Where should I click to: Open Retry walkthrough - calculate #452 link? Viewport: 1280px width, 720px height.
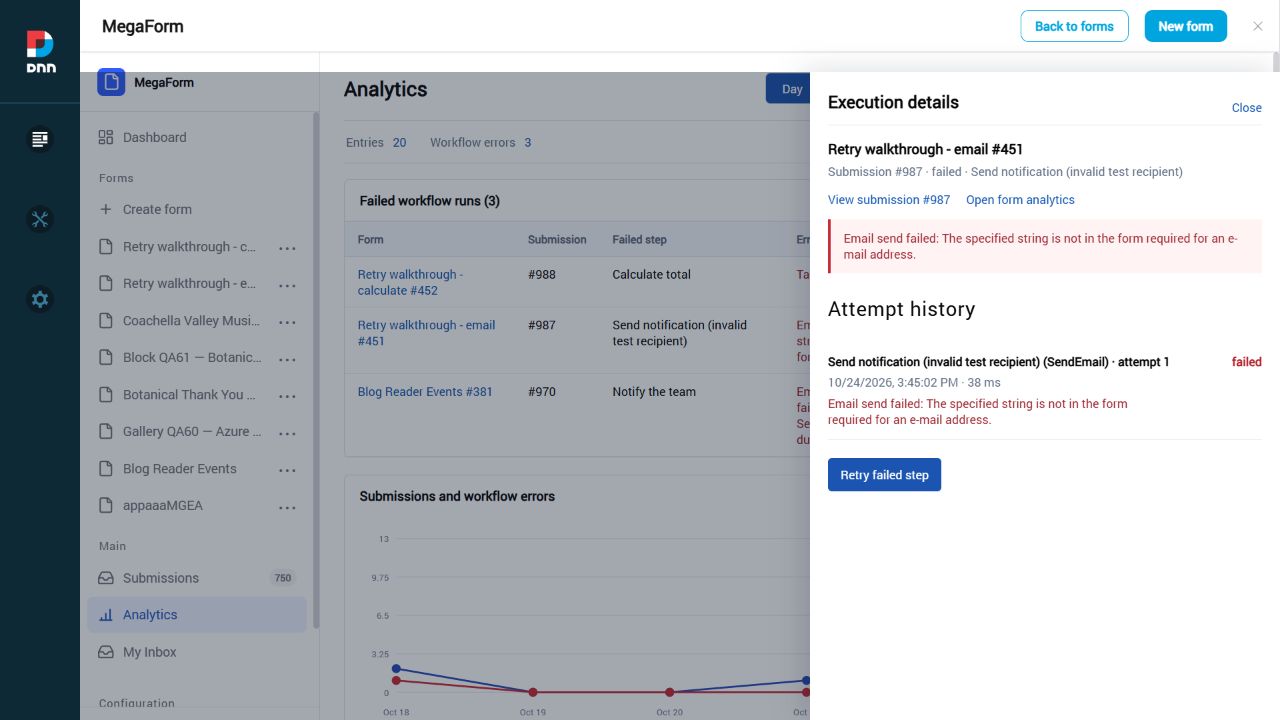[x=410, y=282]
